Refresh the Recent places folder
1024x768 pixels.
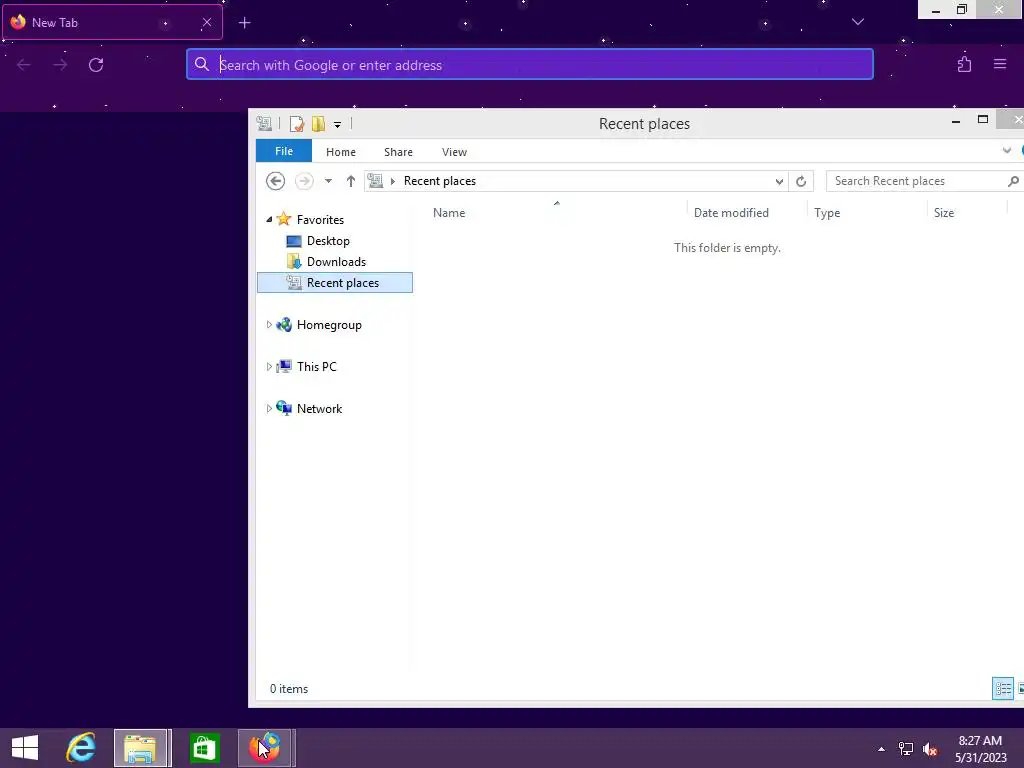[801, 182]
